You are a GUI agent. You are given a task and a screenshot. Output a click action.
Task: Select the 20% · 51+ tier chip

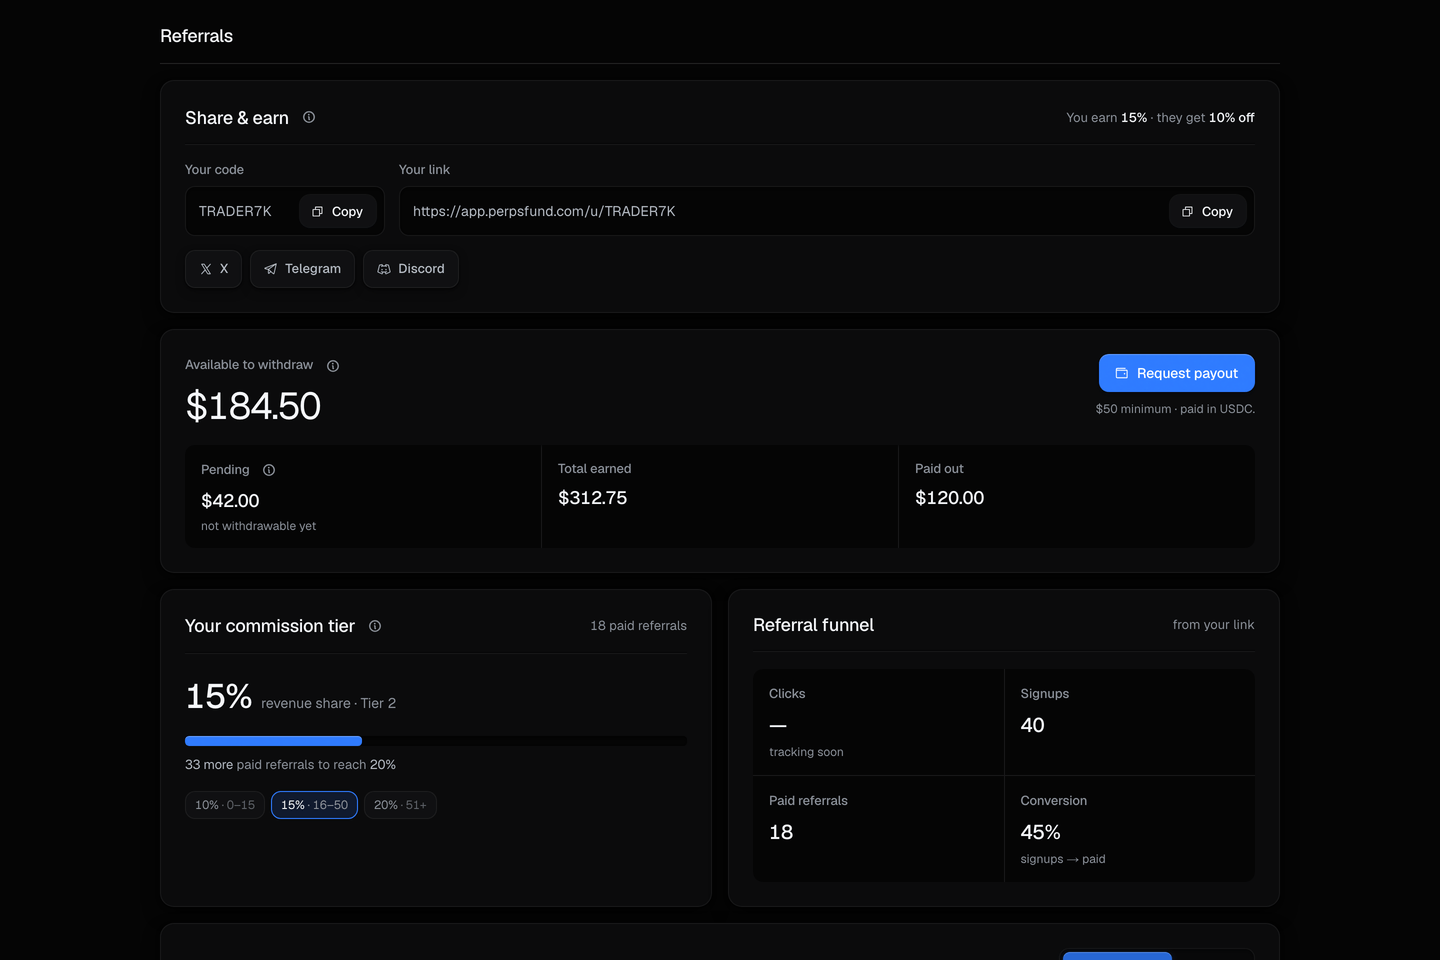pyautogui.click(x=400, y=805)
